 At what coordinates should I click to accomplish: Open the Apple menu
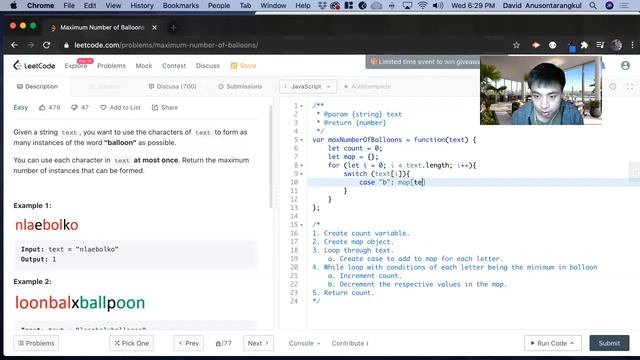coord(13,5)
